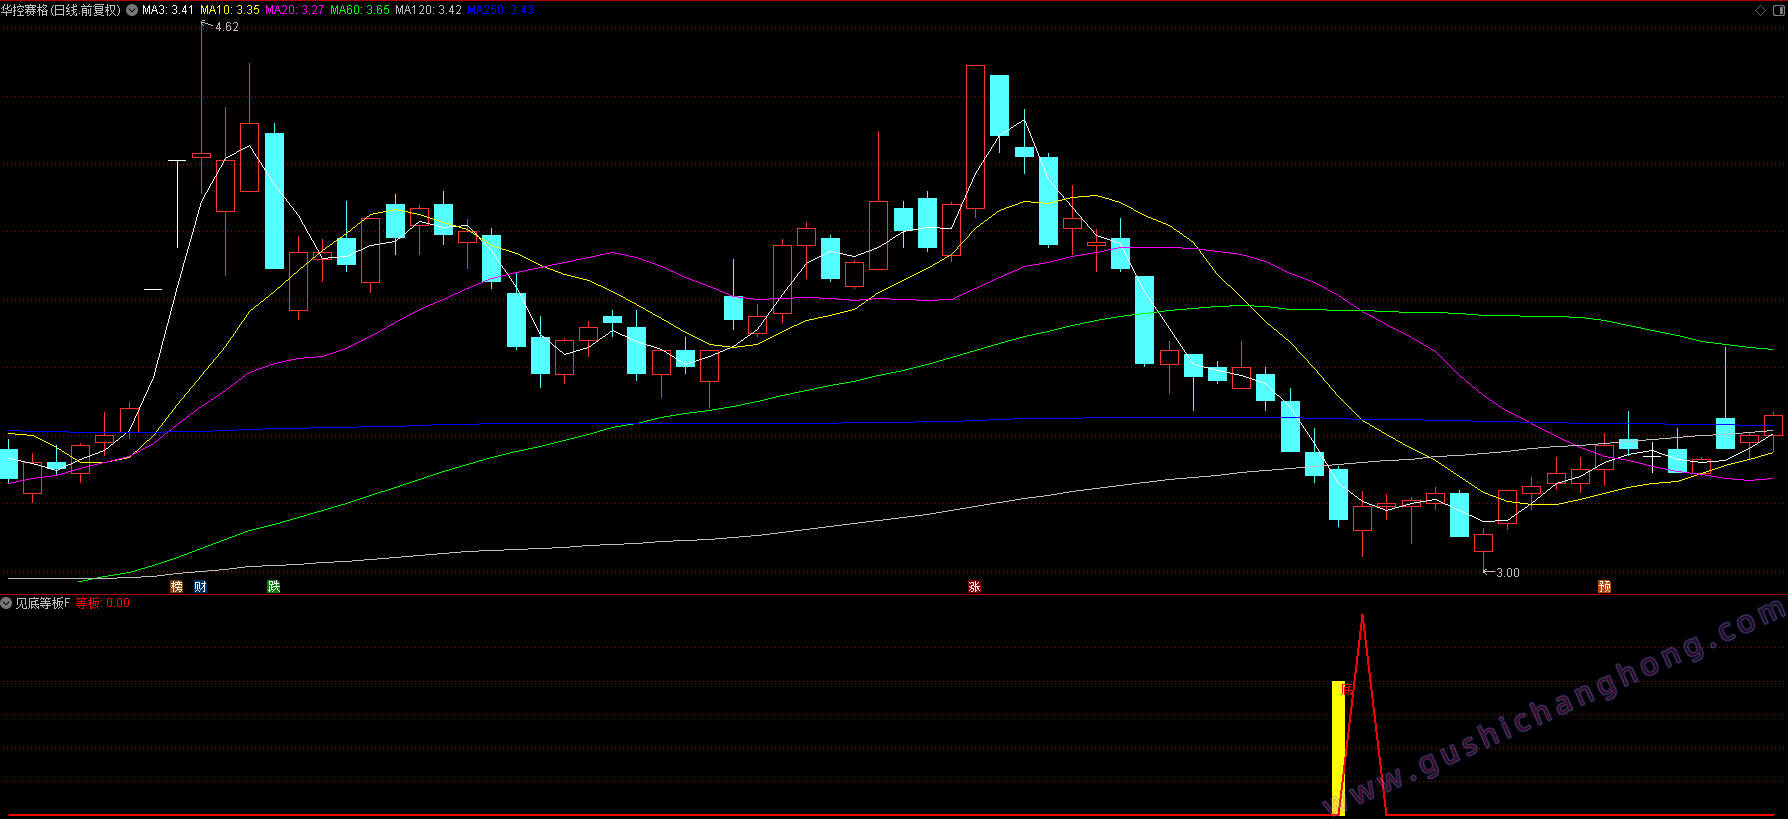Viewport: 1788px width, 819px height.
Task: Toggle the side panel icon at top-right
Action: (x=1778, y=10)
